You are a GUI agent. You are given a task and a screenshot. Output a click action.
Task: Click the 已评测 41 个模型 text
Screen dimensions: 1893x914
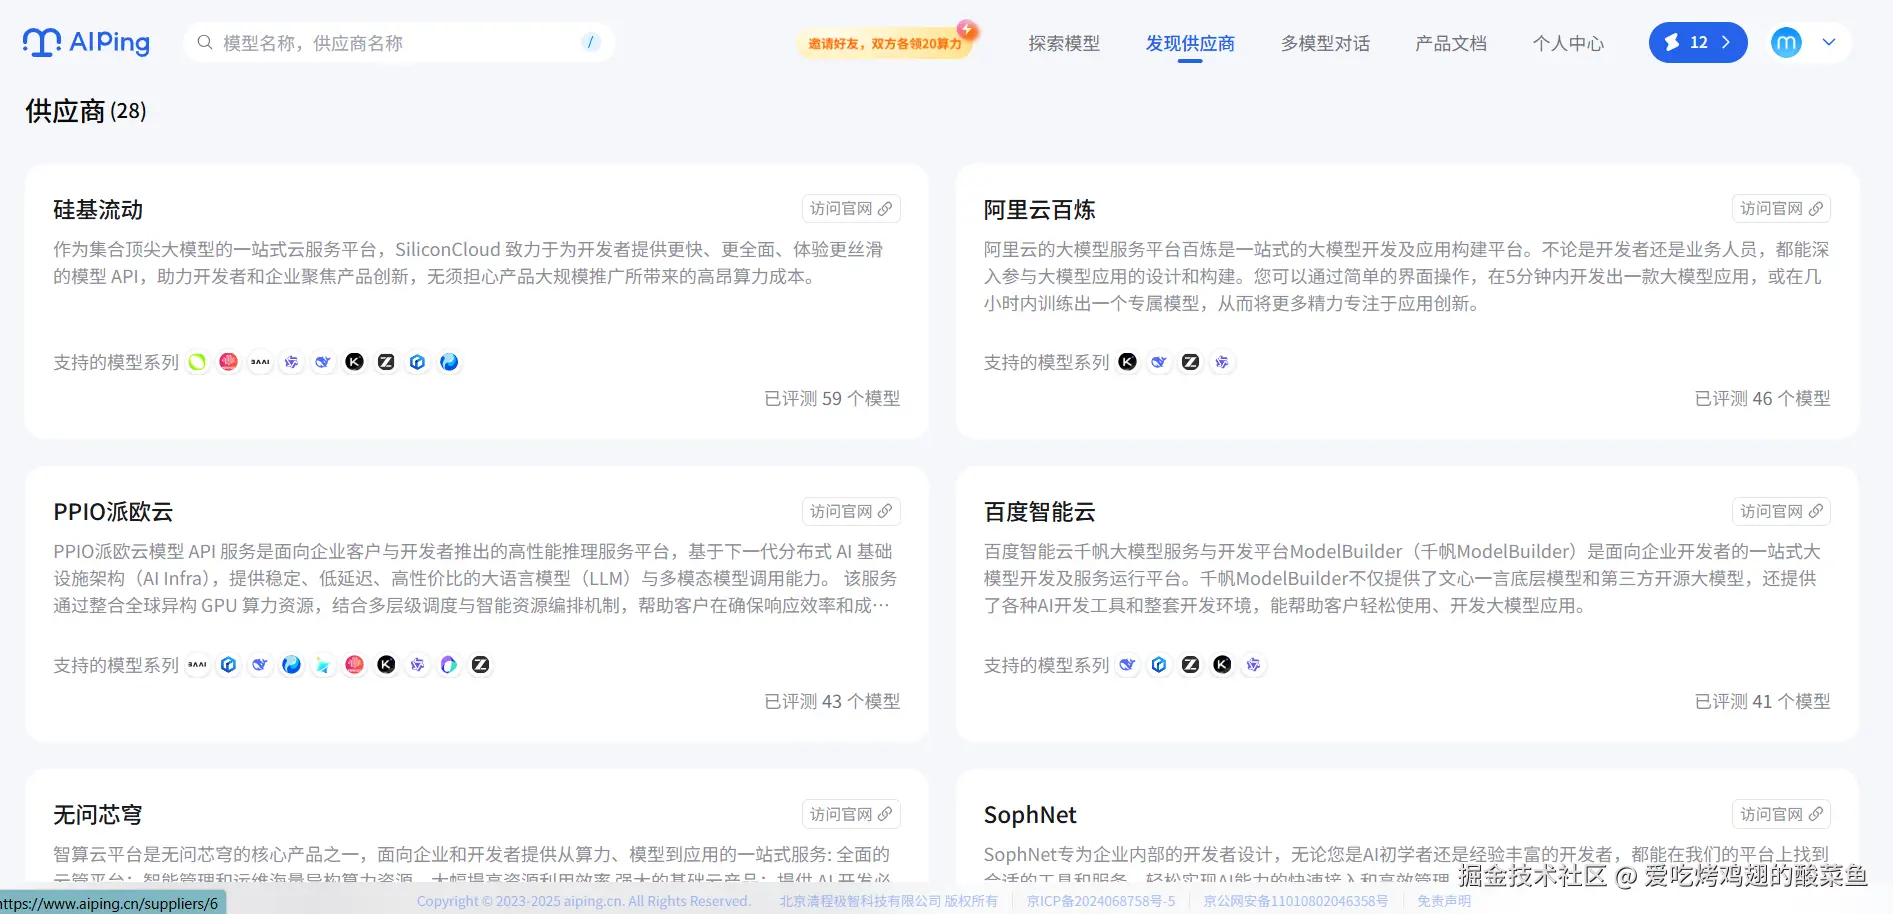coord(1762,702)
